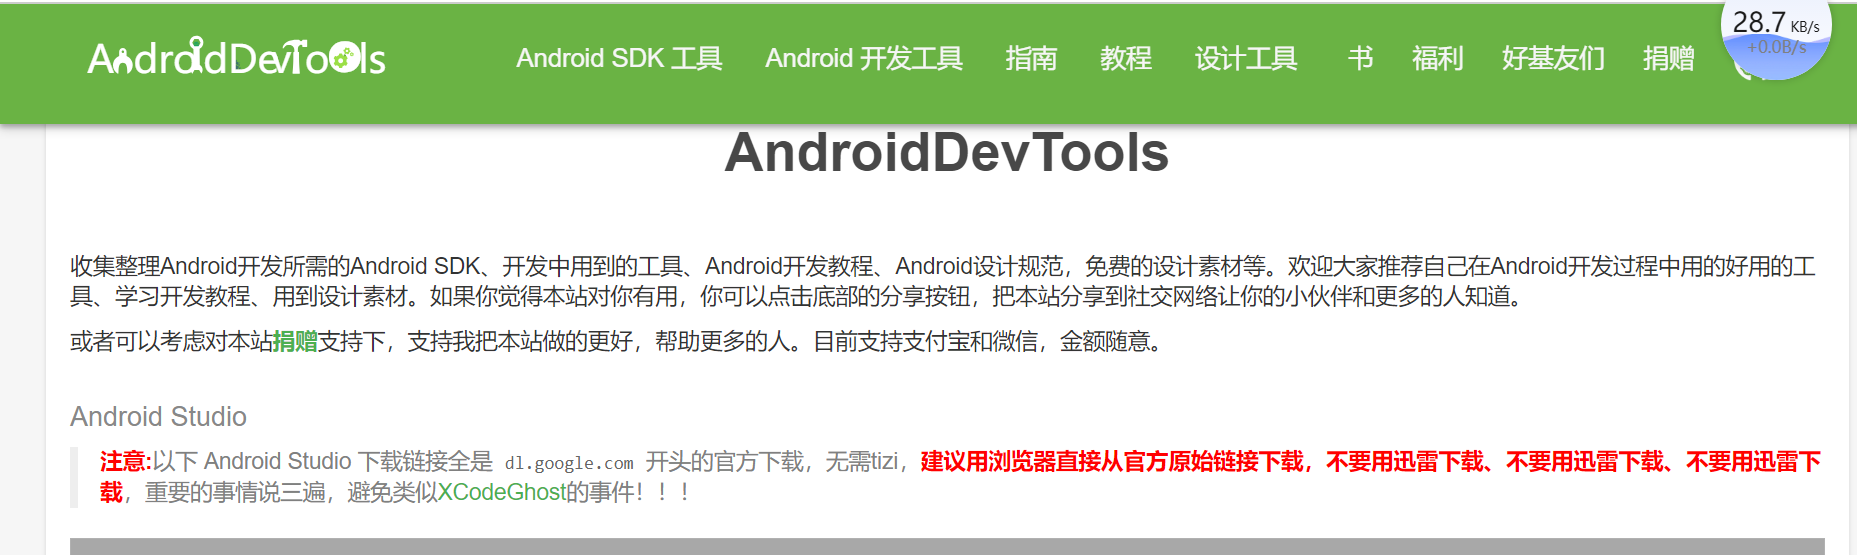Select the 设计工具 menu item
Image resolution: width=1857 pixels, height=555 pixels.
[x=1246, y=58]
